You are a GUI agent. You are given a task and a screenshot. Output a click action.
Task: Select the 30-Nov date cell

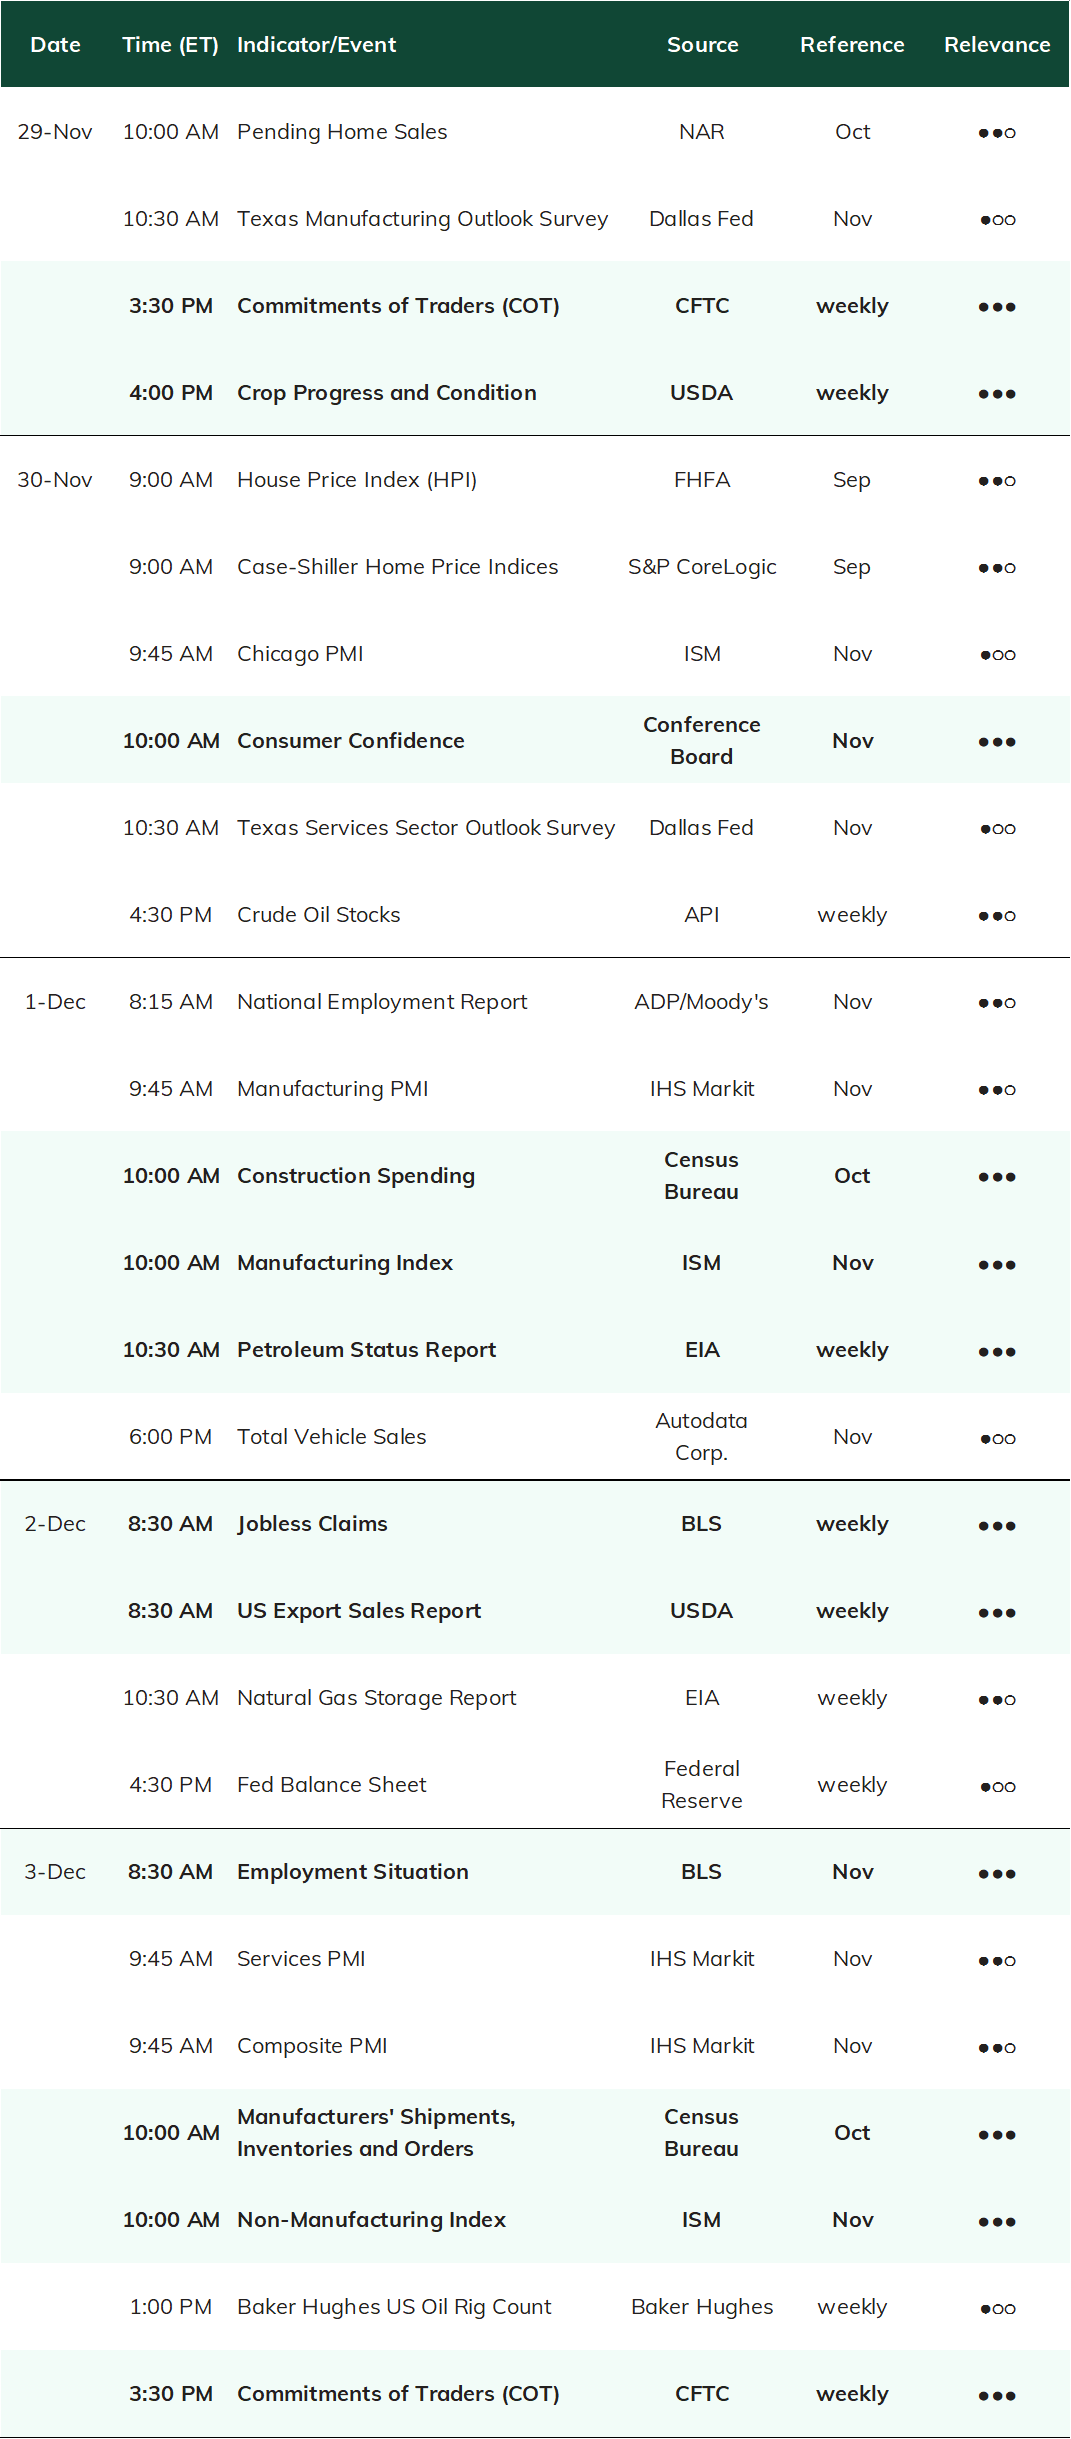55,479
